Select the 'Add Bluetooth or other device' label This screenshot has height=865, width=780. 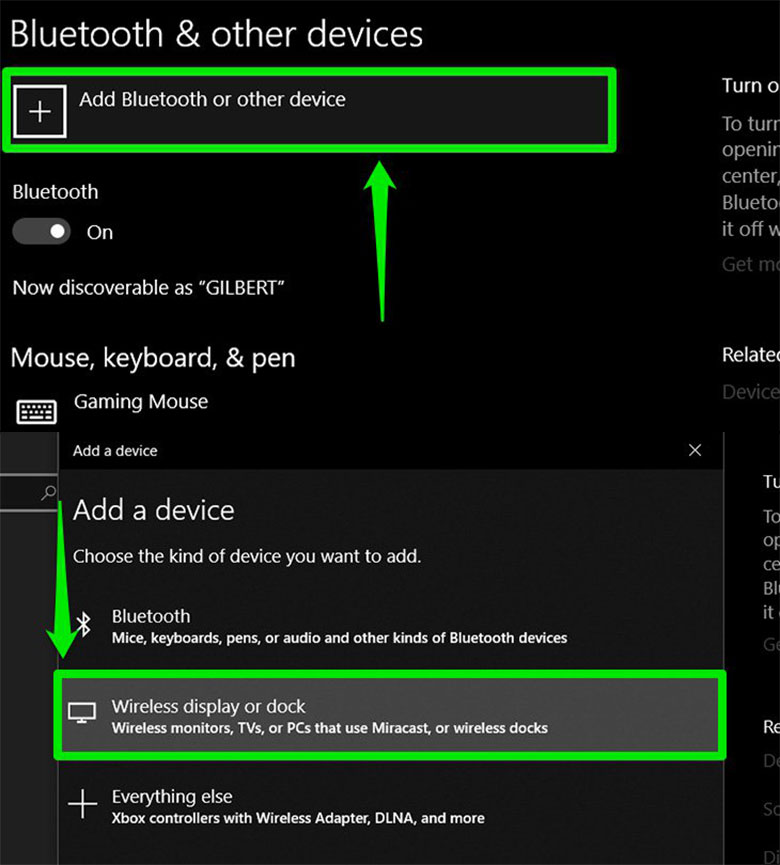click(212, 100)
